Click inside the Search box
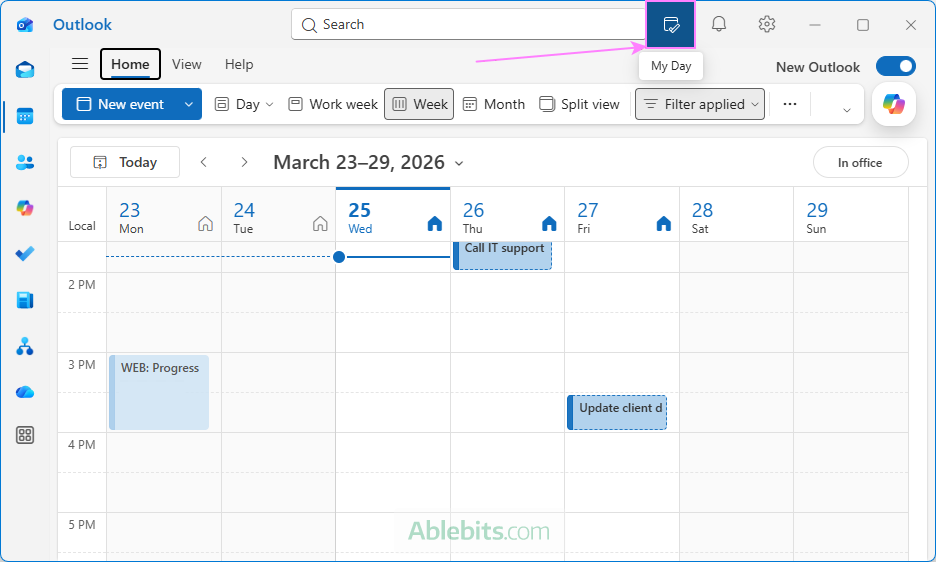The width and height of the screenshot is (936, 562). 469,24
